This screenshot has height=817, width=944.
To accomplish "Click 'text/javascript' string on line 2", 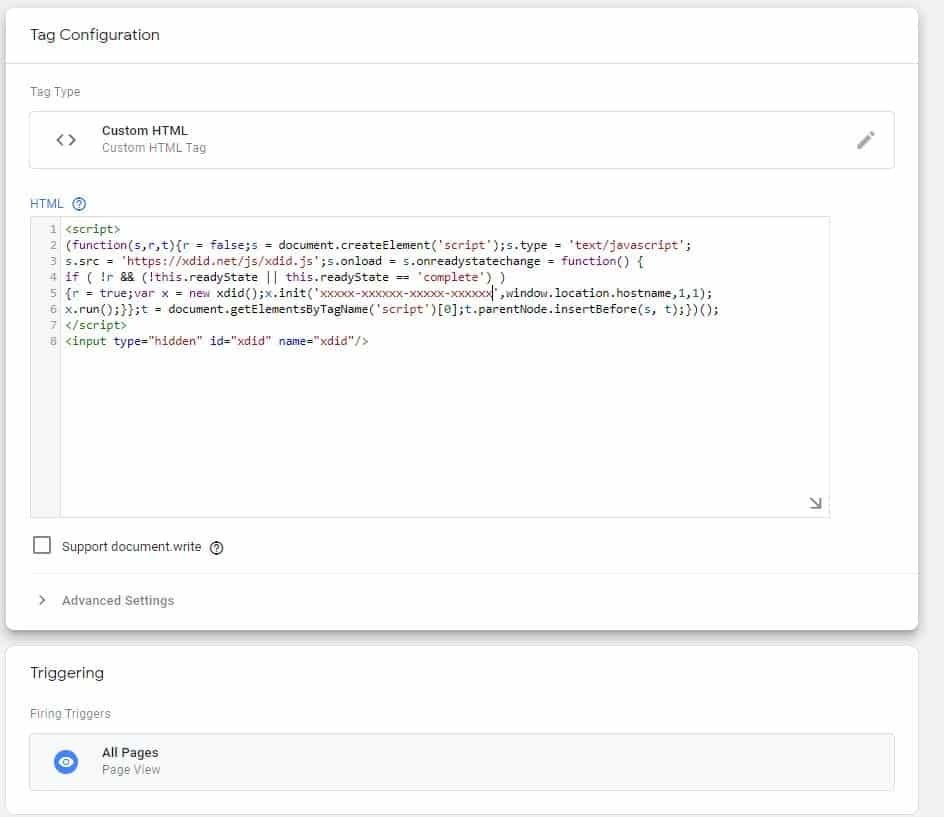I will (x=626, y=245).
